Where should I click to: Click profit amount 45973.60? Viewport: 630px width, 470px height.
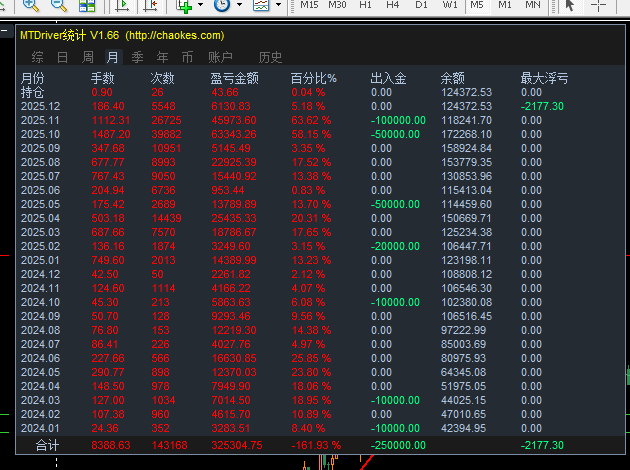(x=234, y=121)
